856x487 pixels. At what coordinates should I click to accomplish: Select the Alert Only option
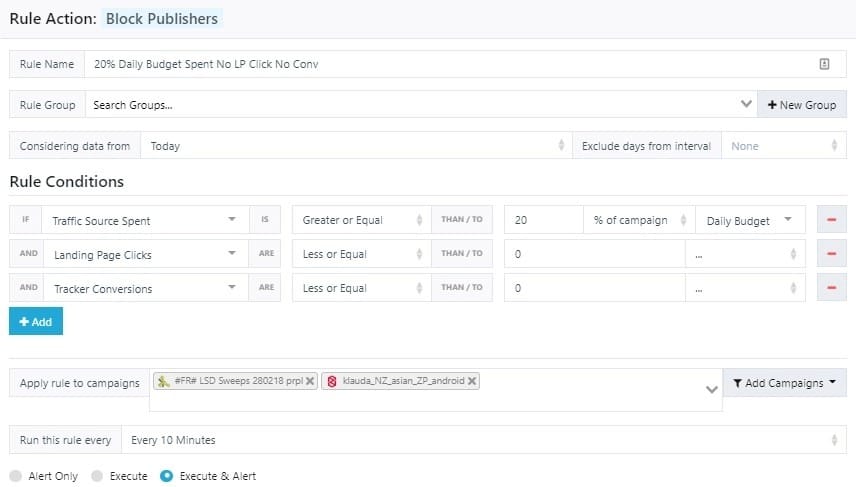pyautogui.click(x=16, y=476)
